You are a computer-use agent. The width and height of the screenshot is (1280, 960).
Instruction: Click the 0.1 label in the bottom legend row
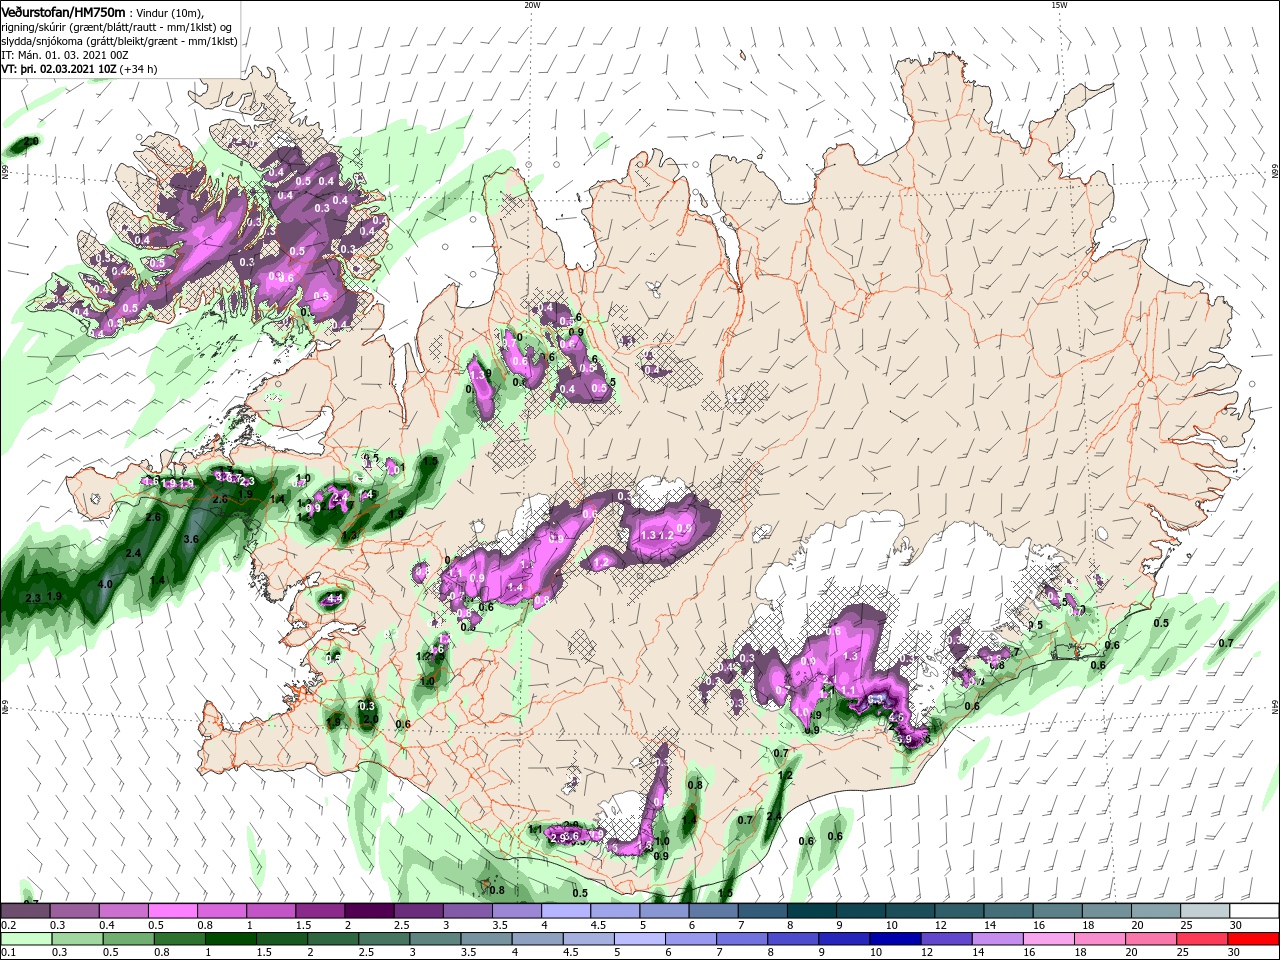tap(8, 952)
